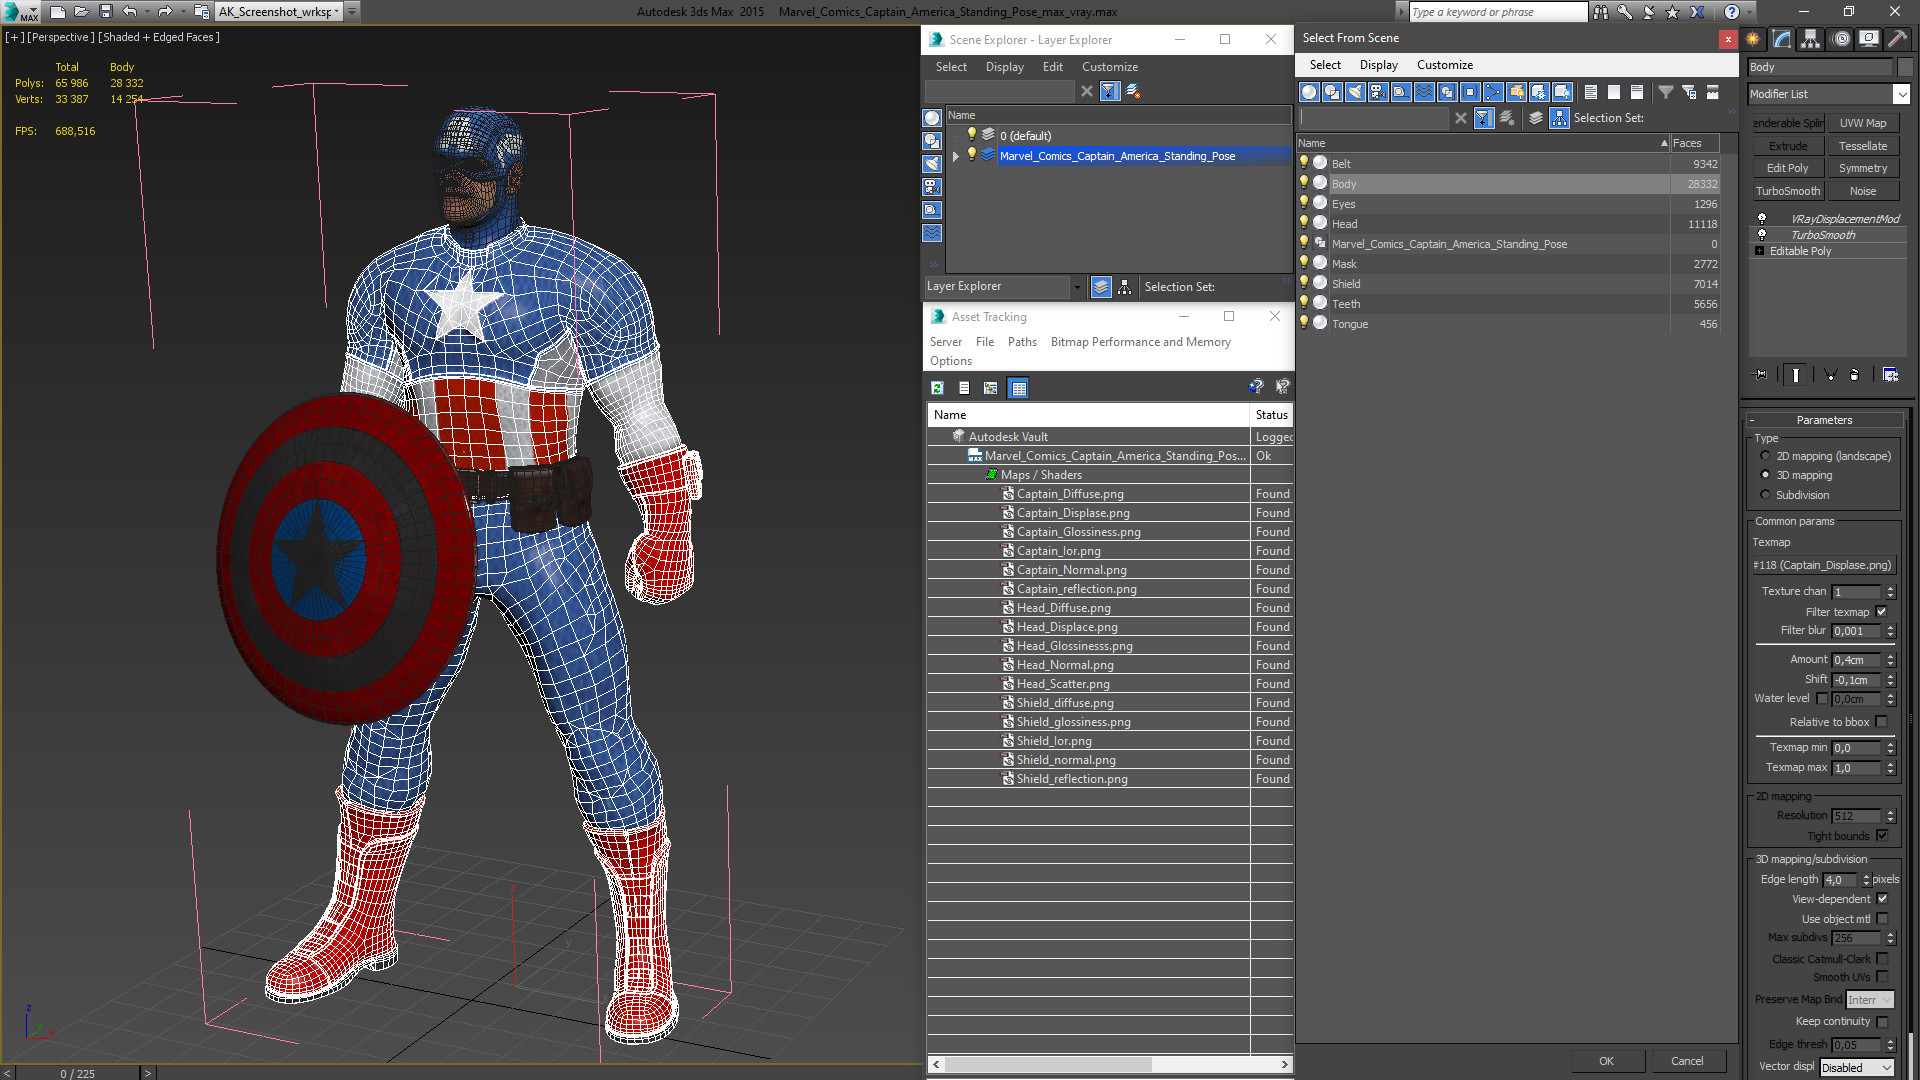The image size is (1920, 1080).
Task: Expand Marvel_Comics_Captain_America layer in Scene Explorer
Action: (x=956, y=156)
